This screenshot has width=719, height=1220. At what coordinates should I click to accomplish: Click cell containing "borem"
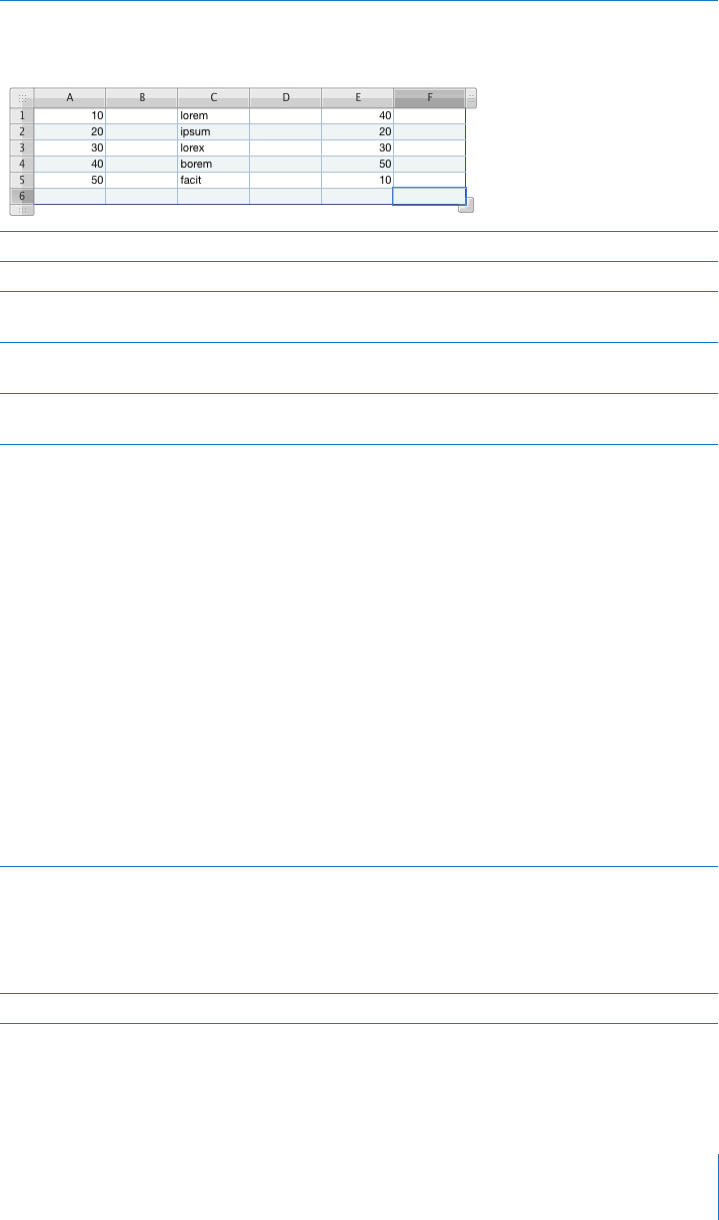coord(214,164)
